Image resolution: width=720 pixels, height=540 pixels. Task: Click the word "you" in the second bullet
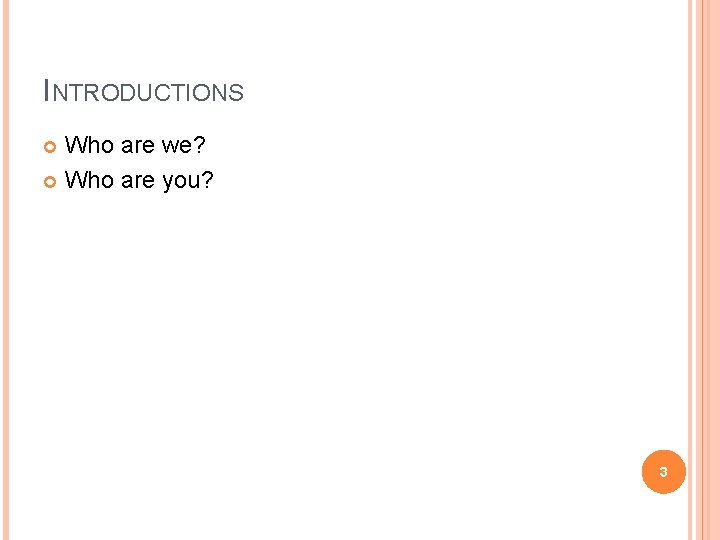point(182,182)
